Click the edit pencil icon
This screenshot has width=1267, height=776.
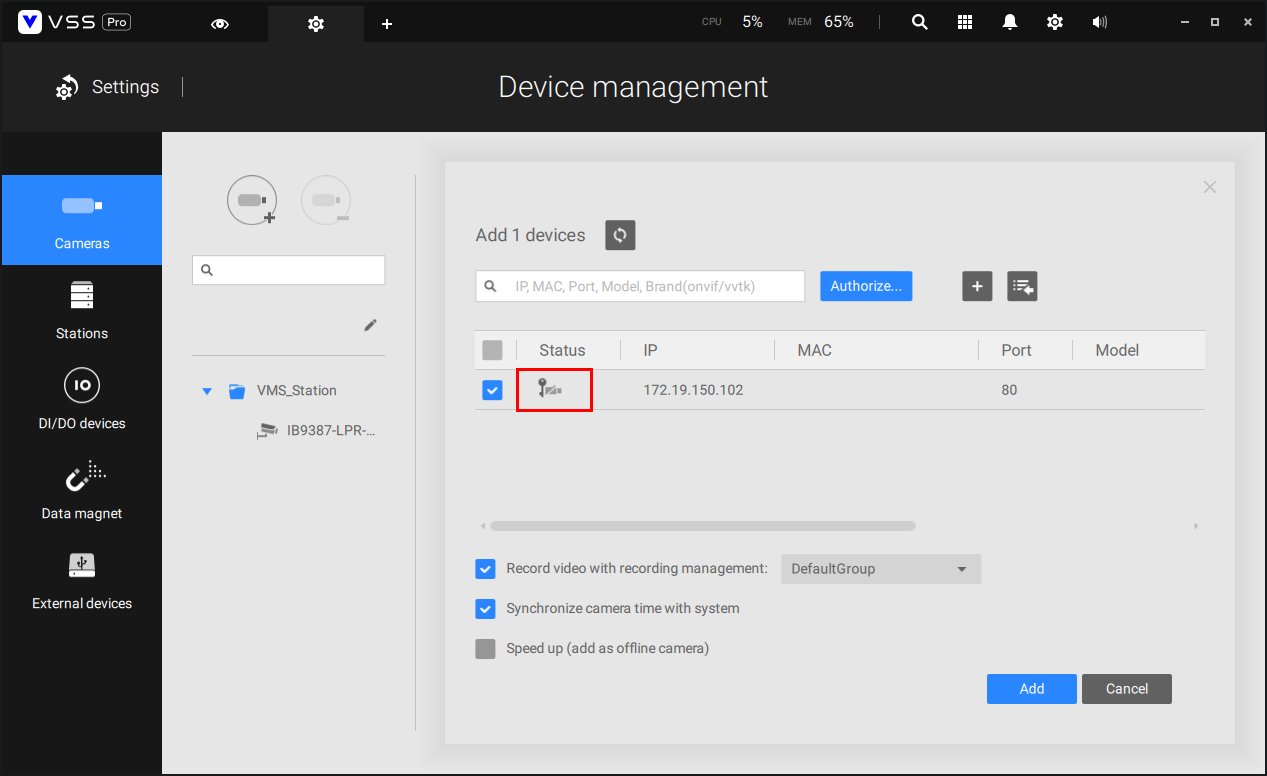point(370,325)
